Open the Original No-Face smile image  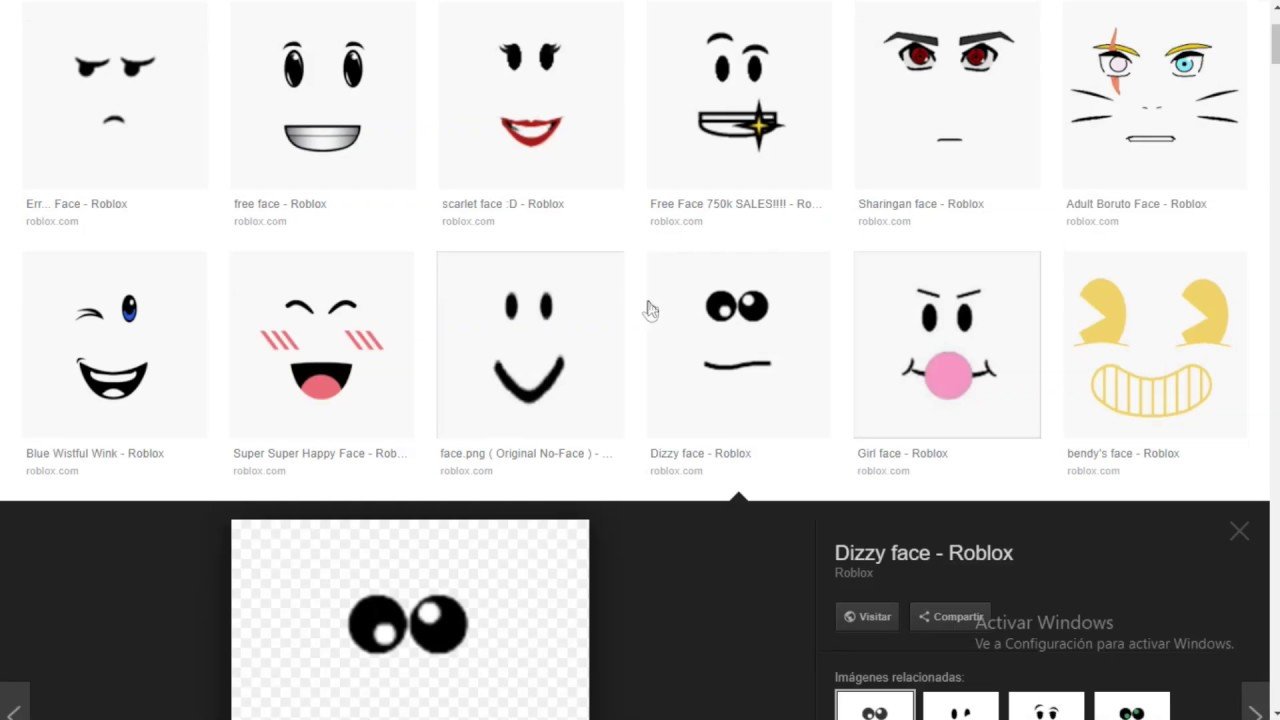(x=530, y=345)
